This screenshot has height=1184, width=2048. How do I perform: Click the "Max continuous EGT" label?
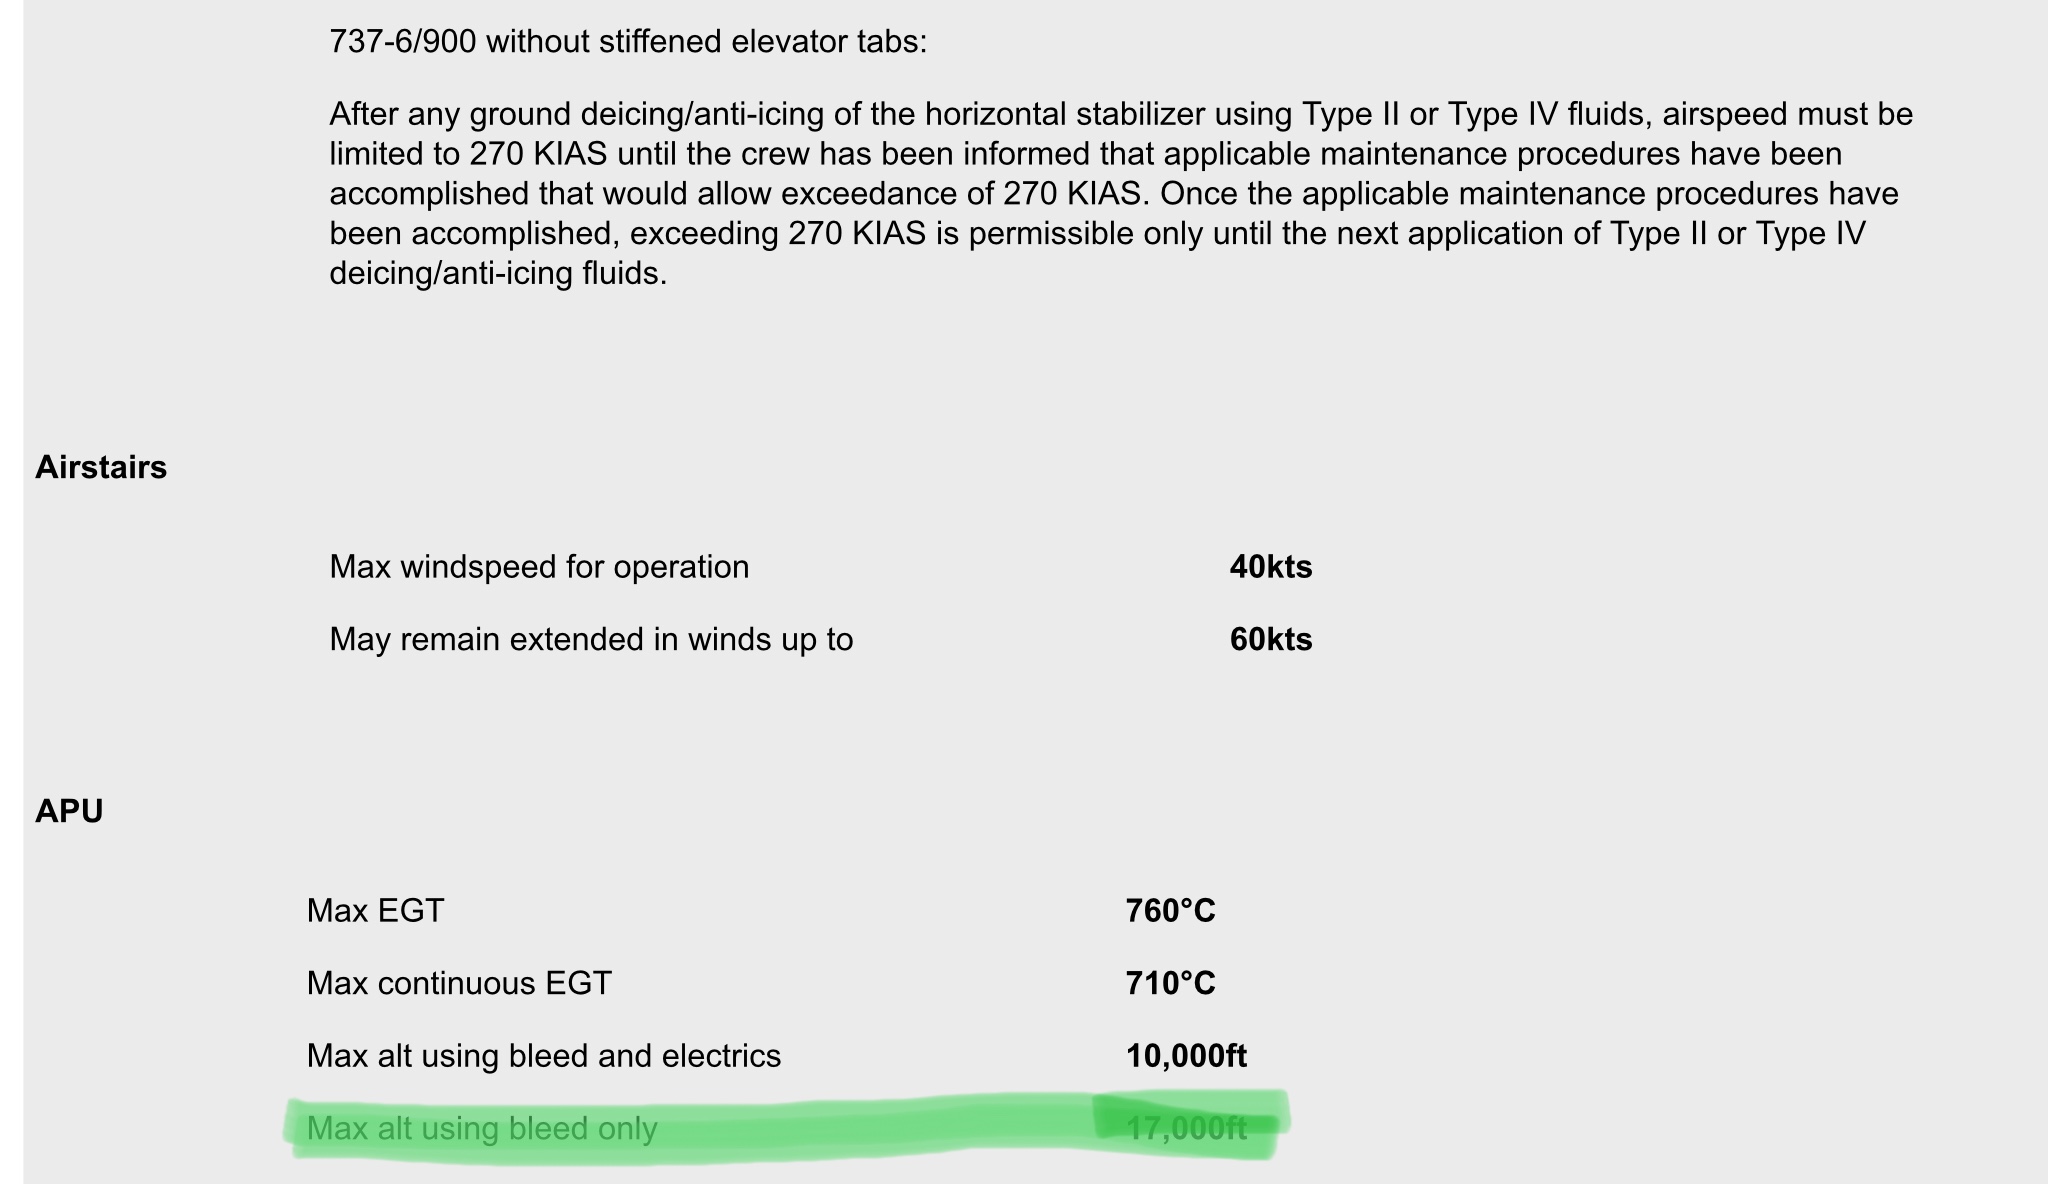[x=459, y=983]
